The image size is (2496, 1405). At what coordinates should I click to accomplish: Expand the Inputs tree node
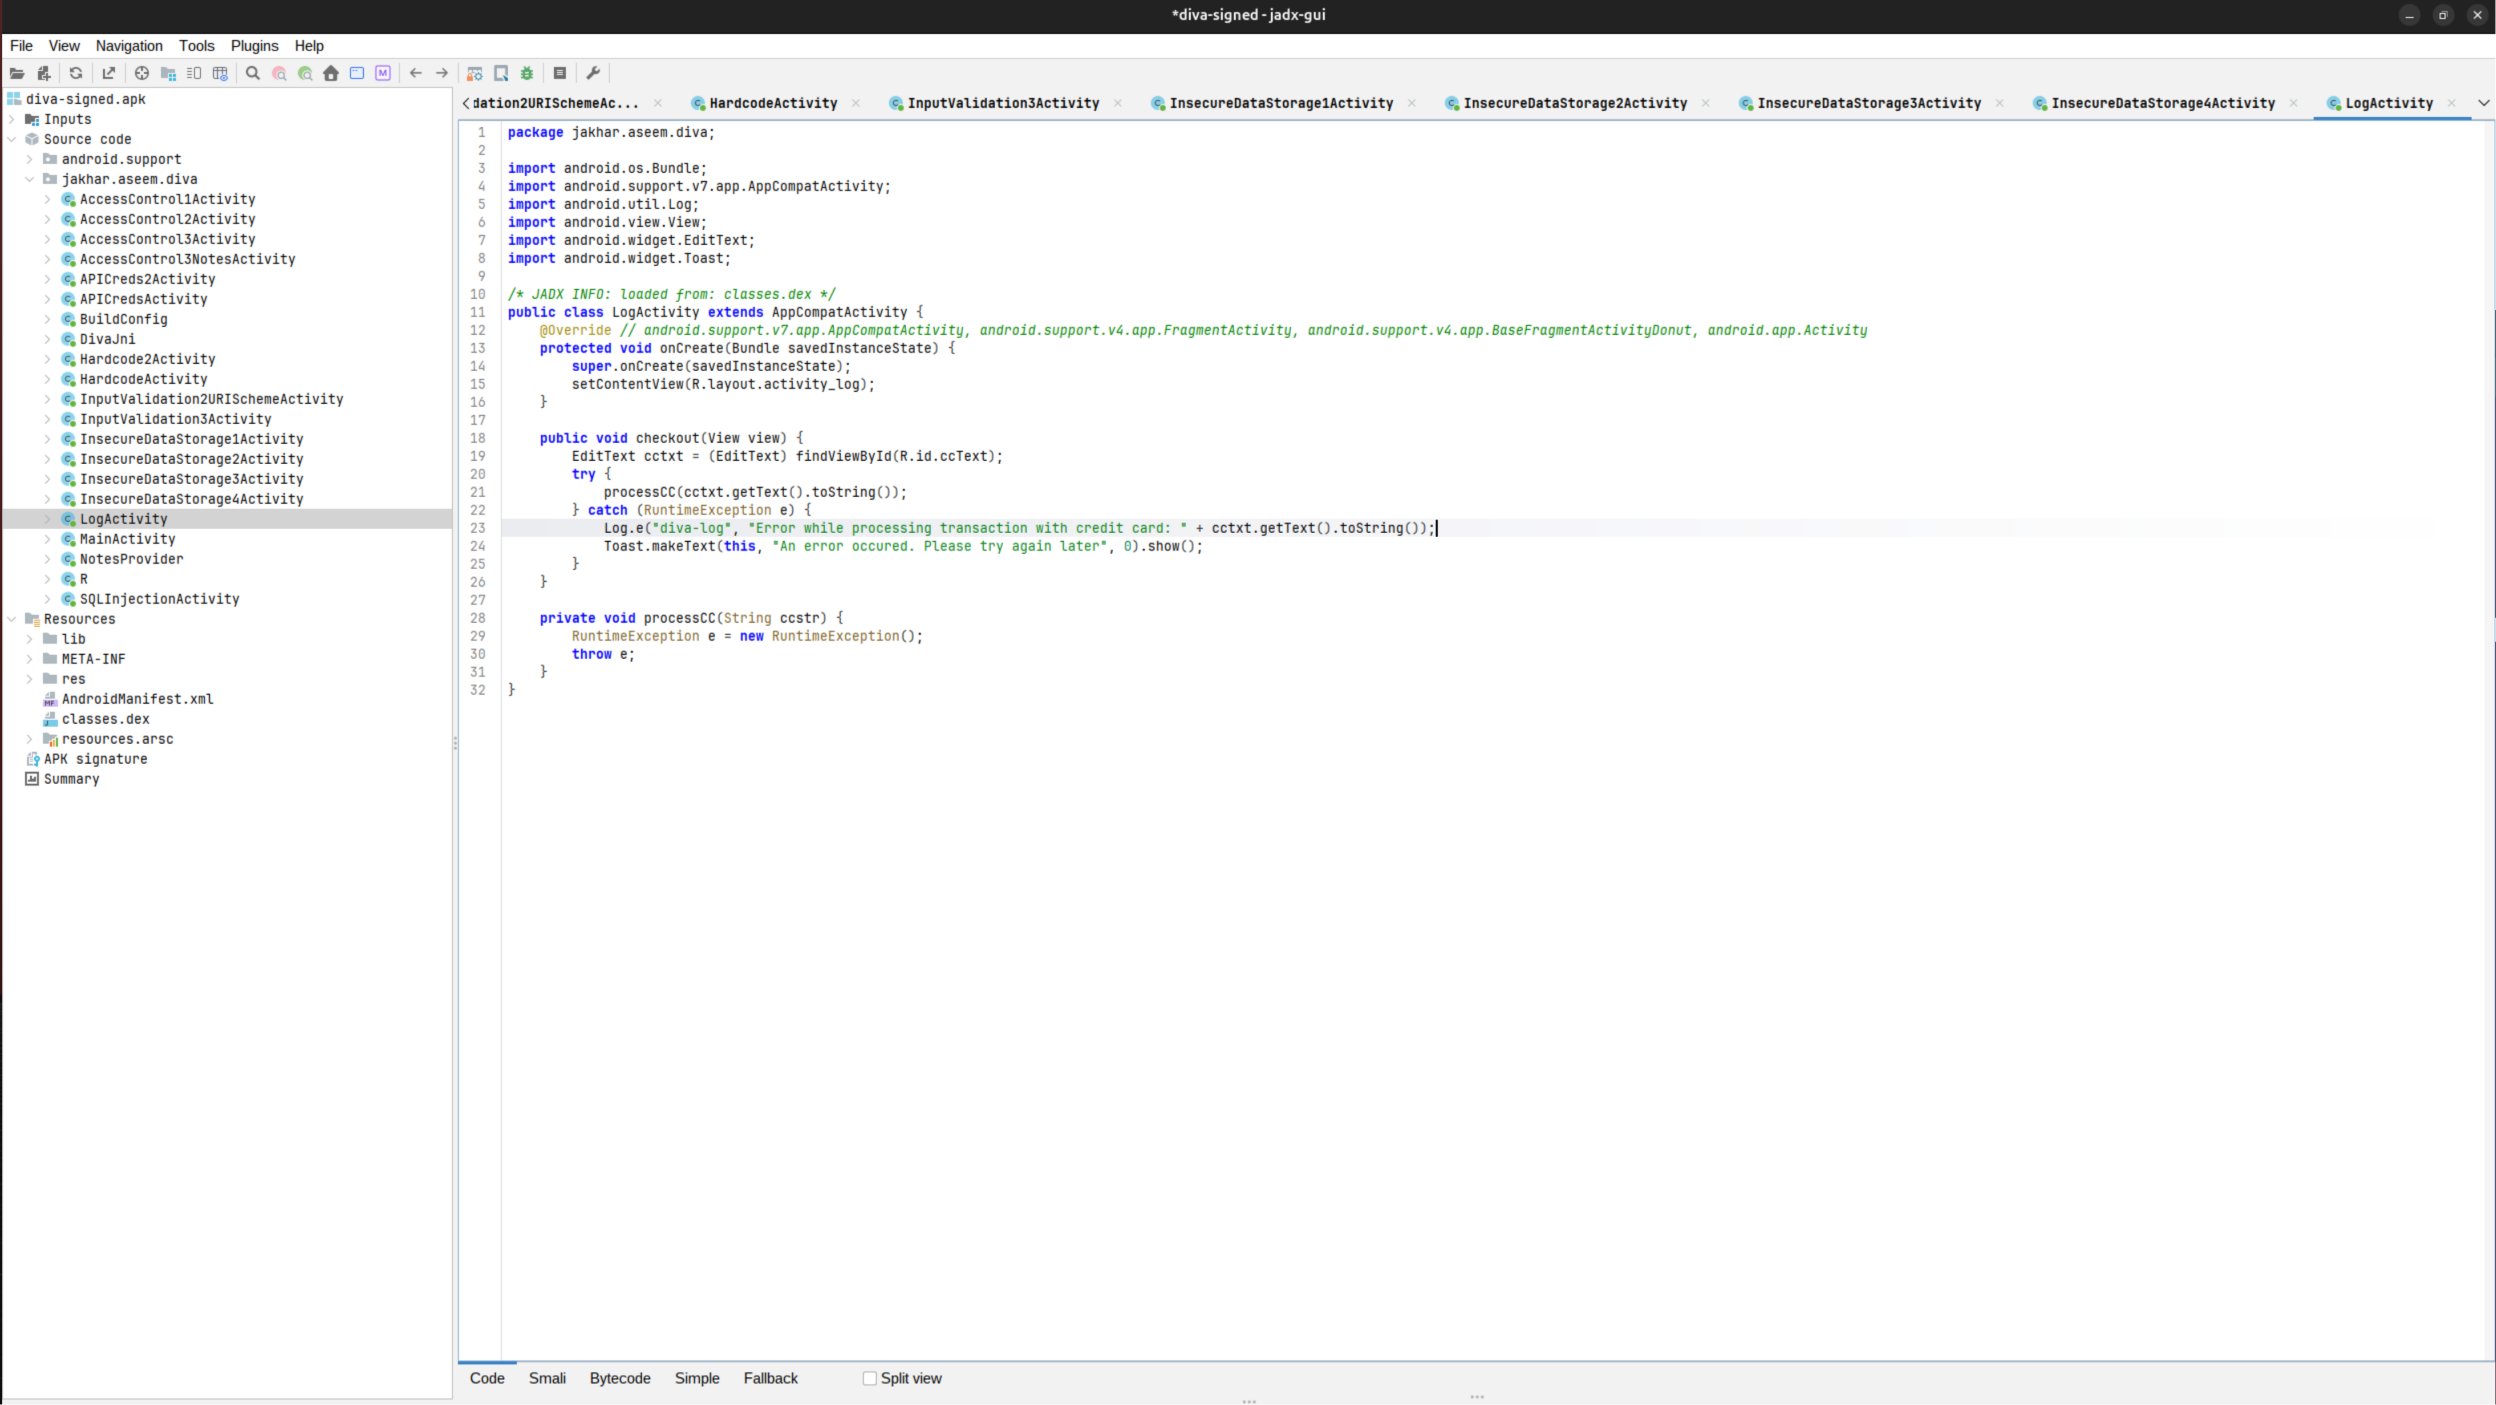[x=12, y=119]
